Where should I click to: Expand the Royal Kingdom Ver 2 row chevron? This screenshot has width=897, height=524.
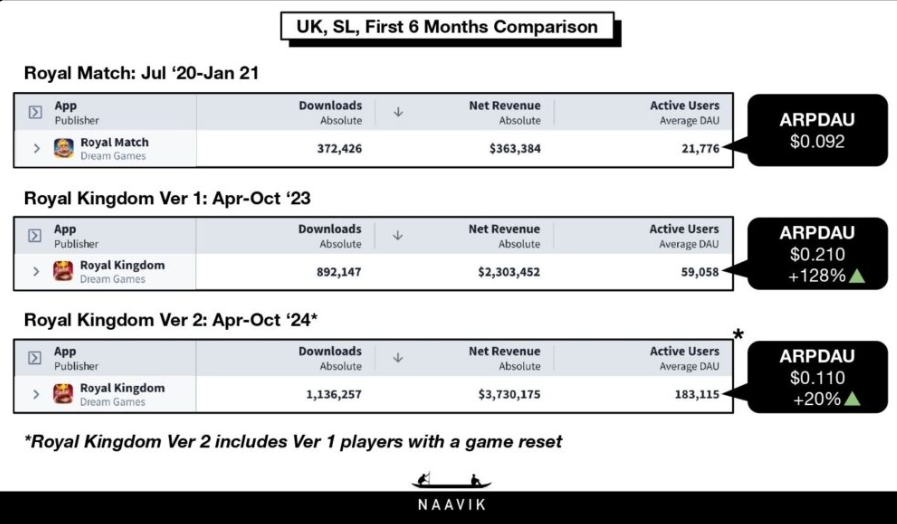tap(36, 394)
